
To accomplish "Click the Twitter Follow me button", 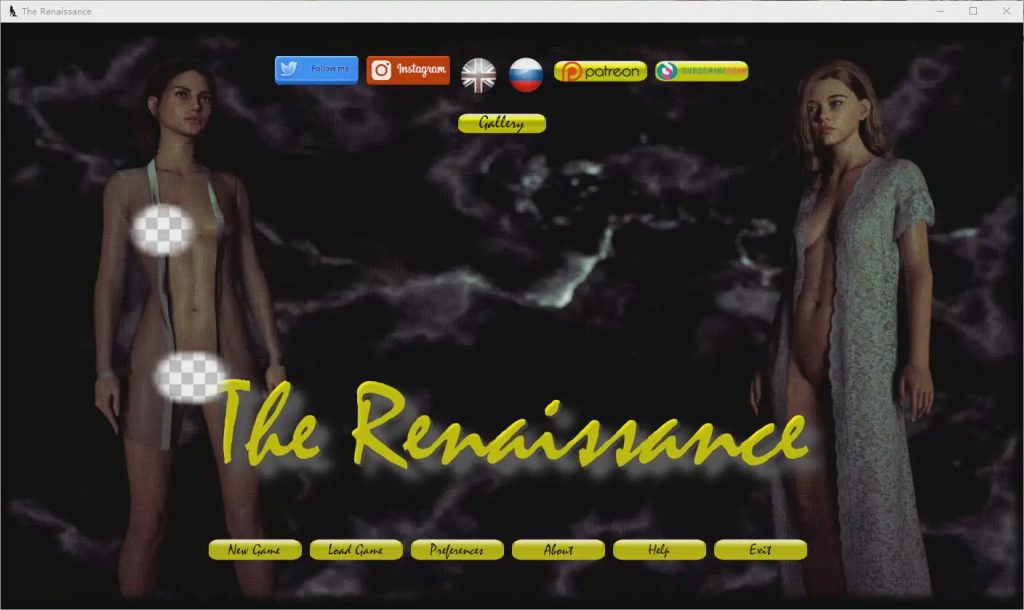I will [x=316, y=69].
